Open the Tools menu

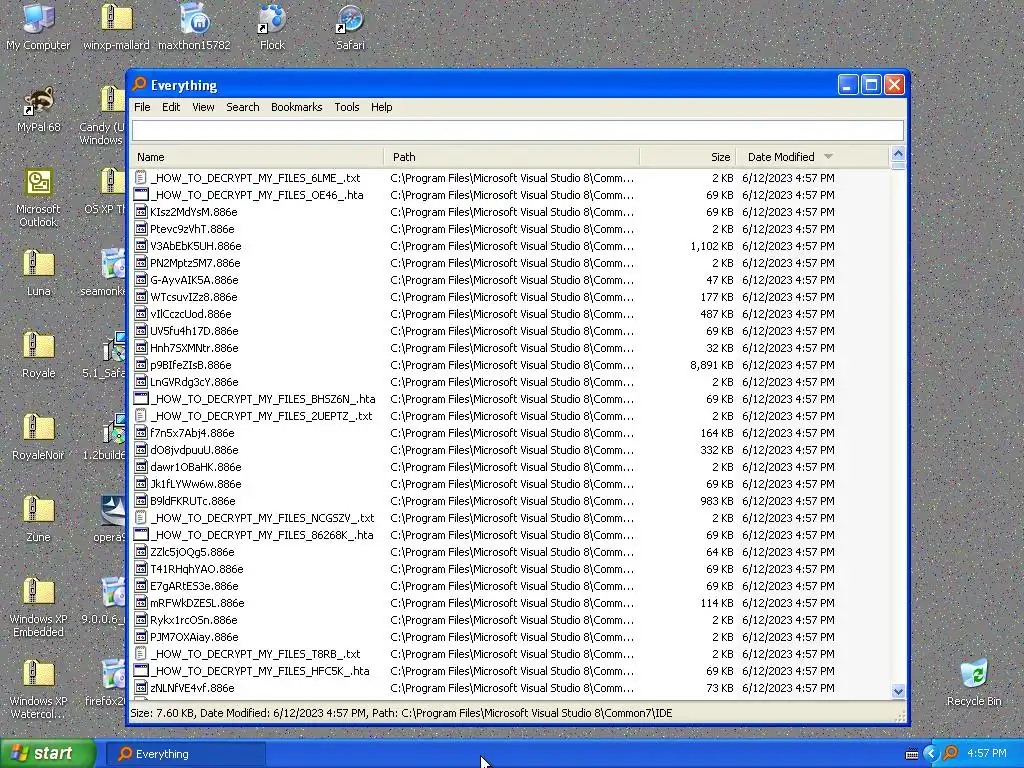tap(347, 107)
